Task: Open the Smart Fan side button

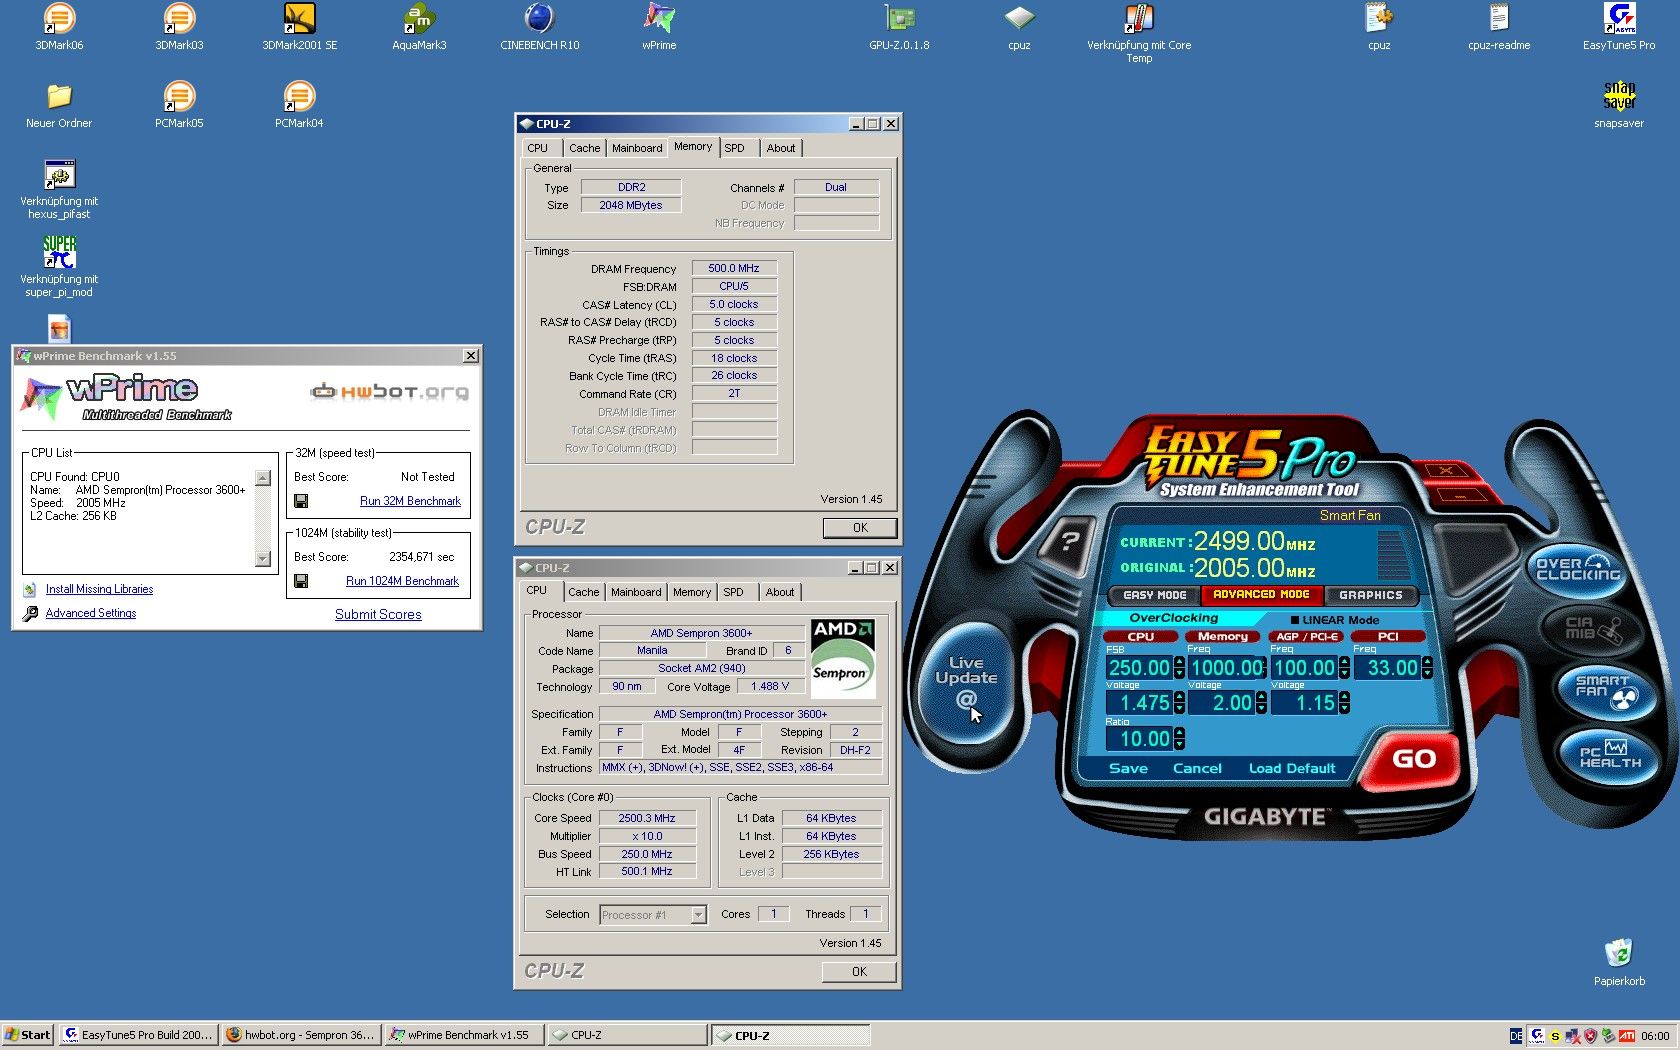Action: (1608, 690)
